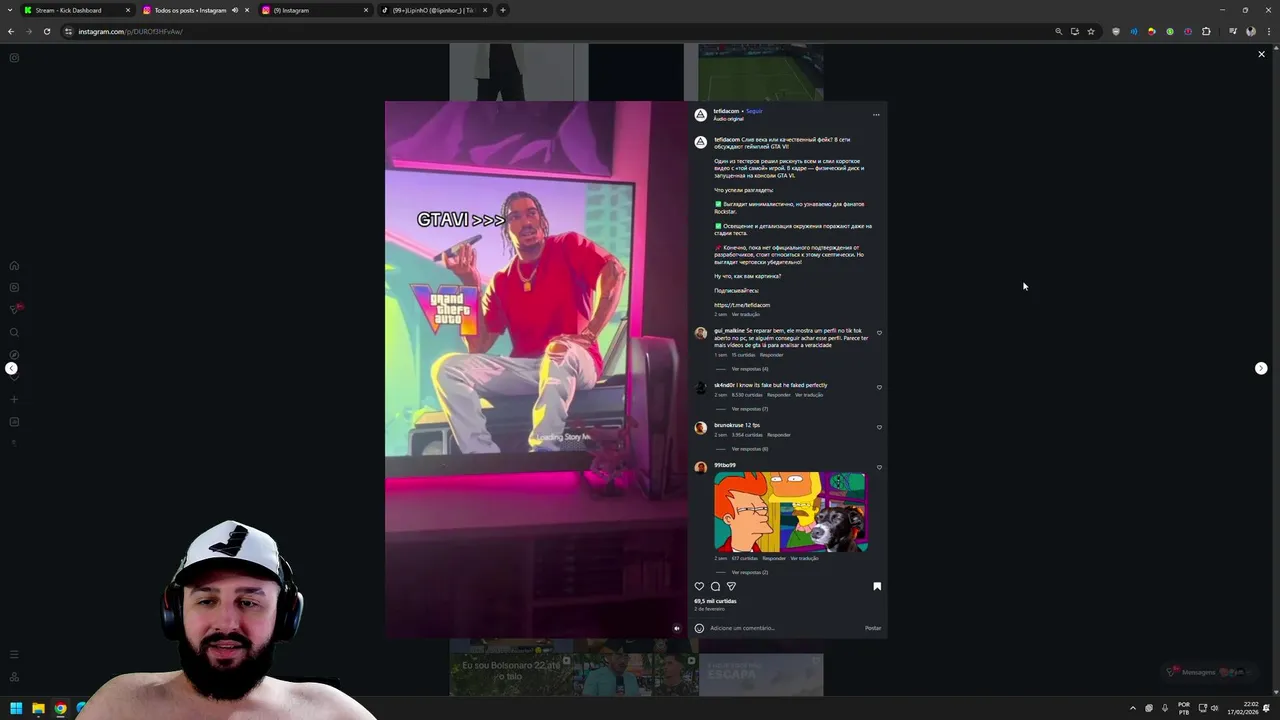1280x720 pixels.
Task: Expand Ver respostas (6) under brunokruse
Action: click(x=749, y=449)
